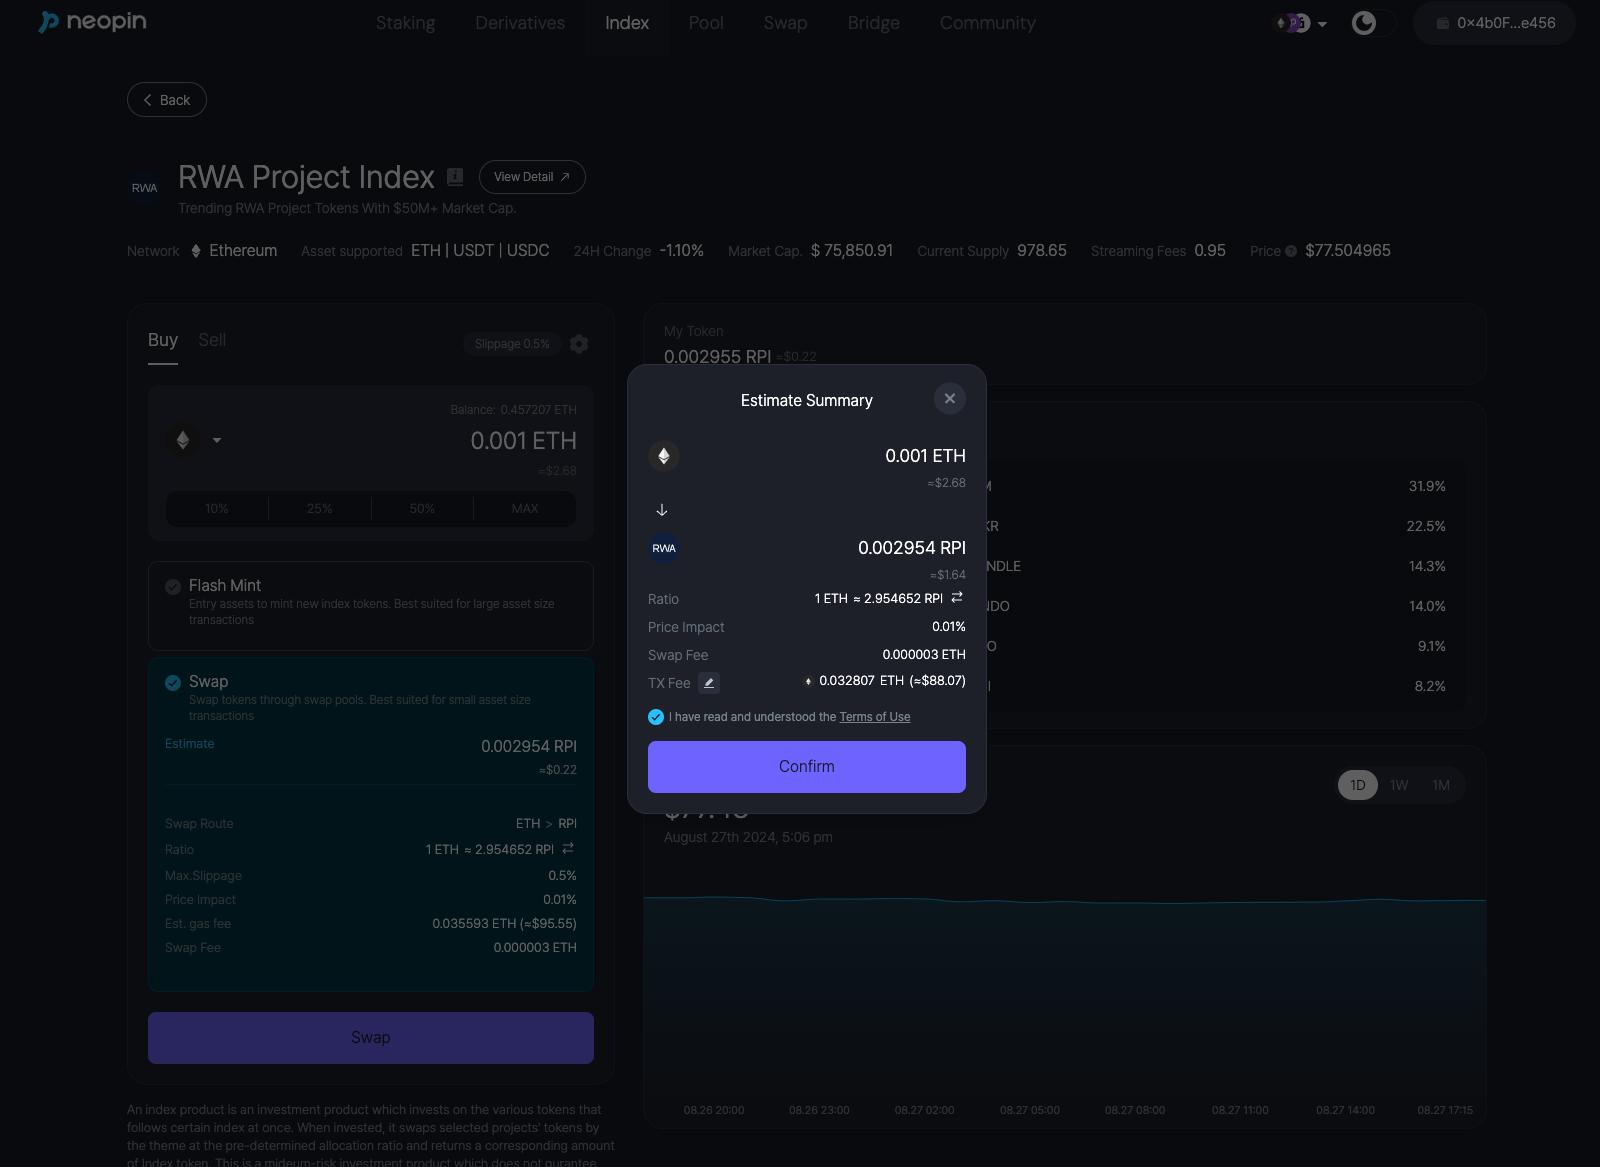Image resolution: width=1600 pixels, height=1167 pixels.
Task: Open the network selector dropdown
Action: (1300, 23)
